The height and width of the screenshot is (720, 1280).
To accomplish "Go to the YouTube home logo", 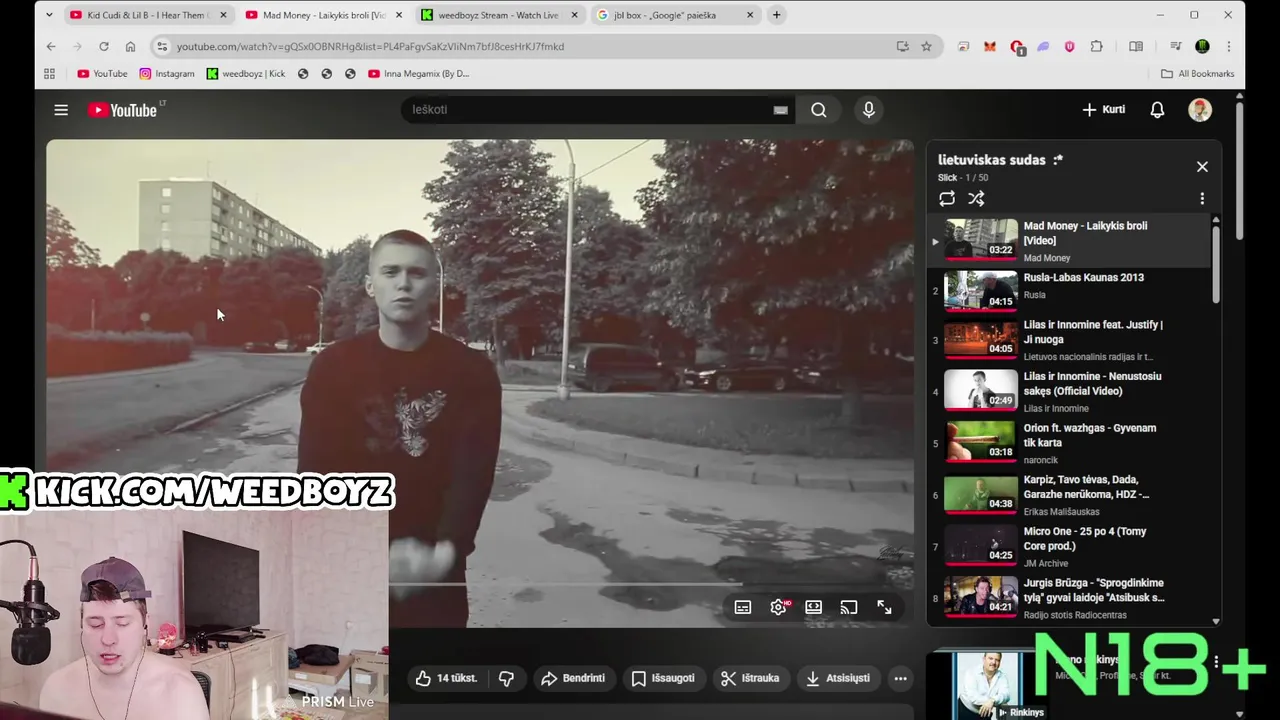I will pyautogui.click(x=125, y=110).
